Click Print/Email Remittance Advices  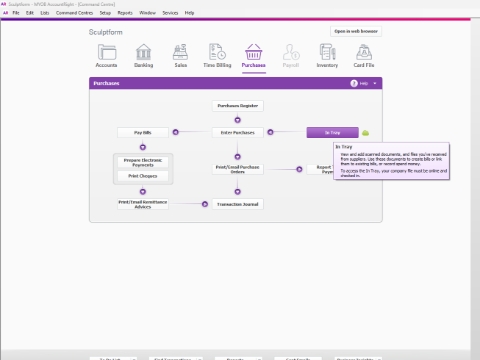click(x=143, y=204)
